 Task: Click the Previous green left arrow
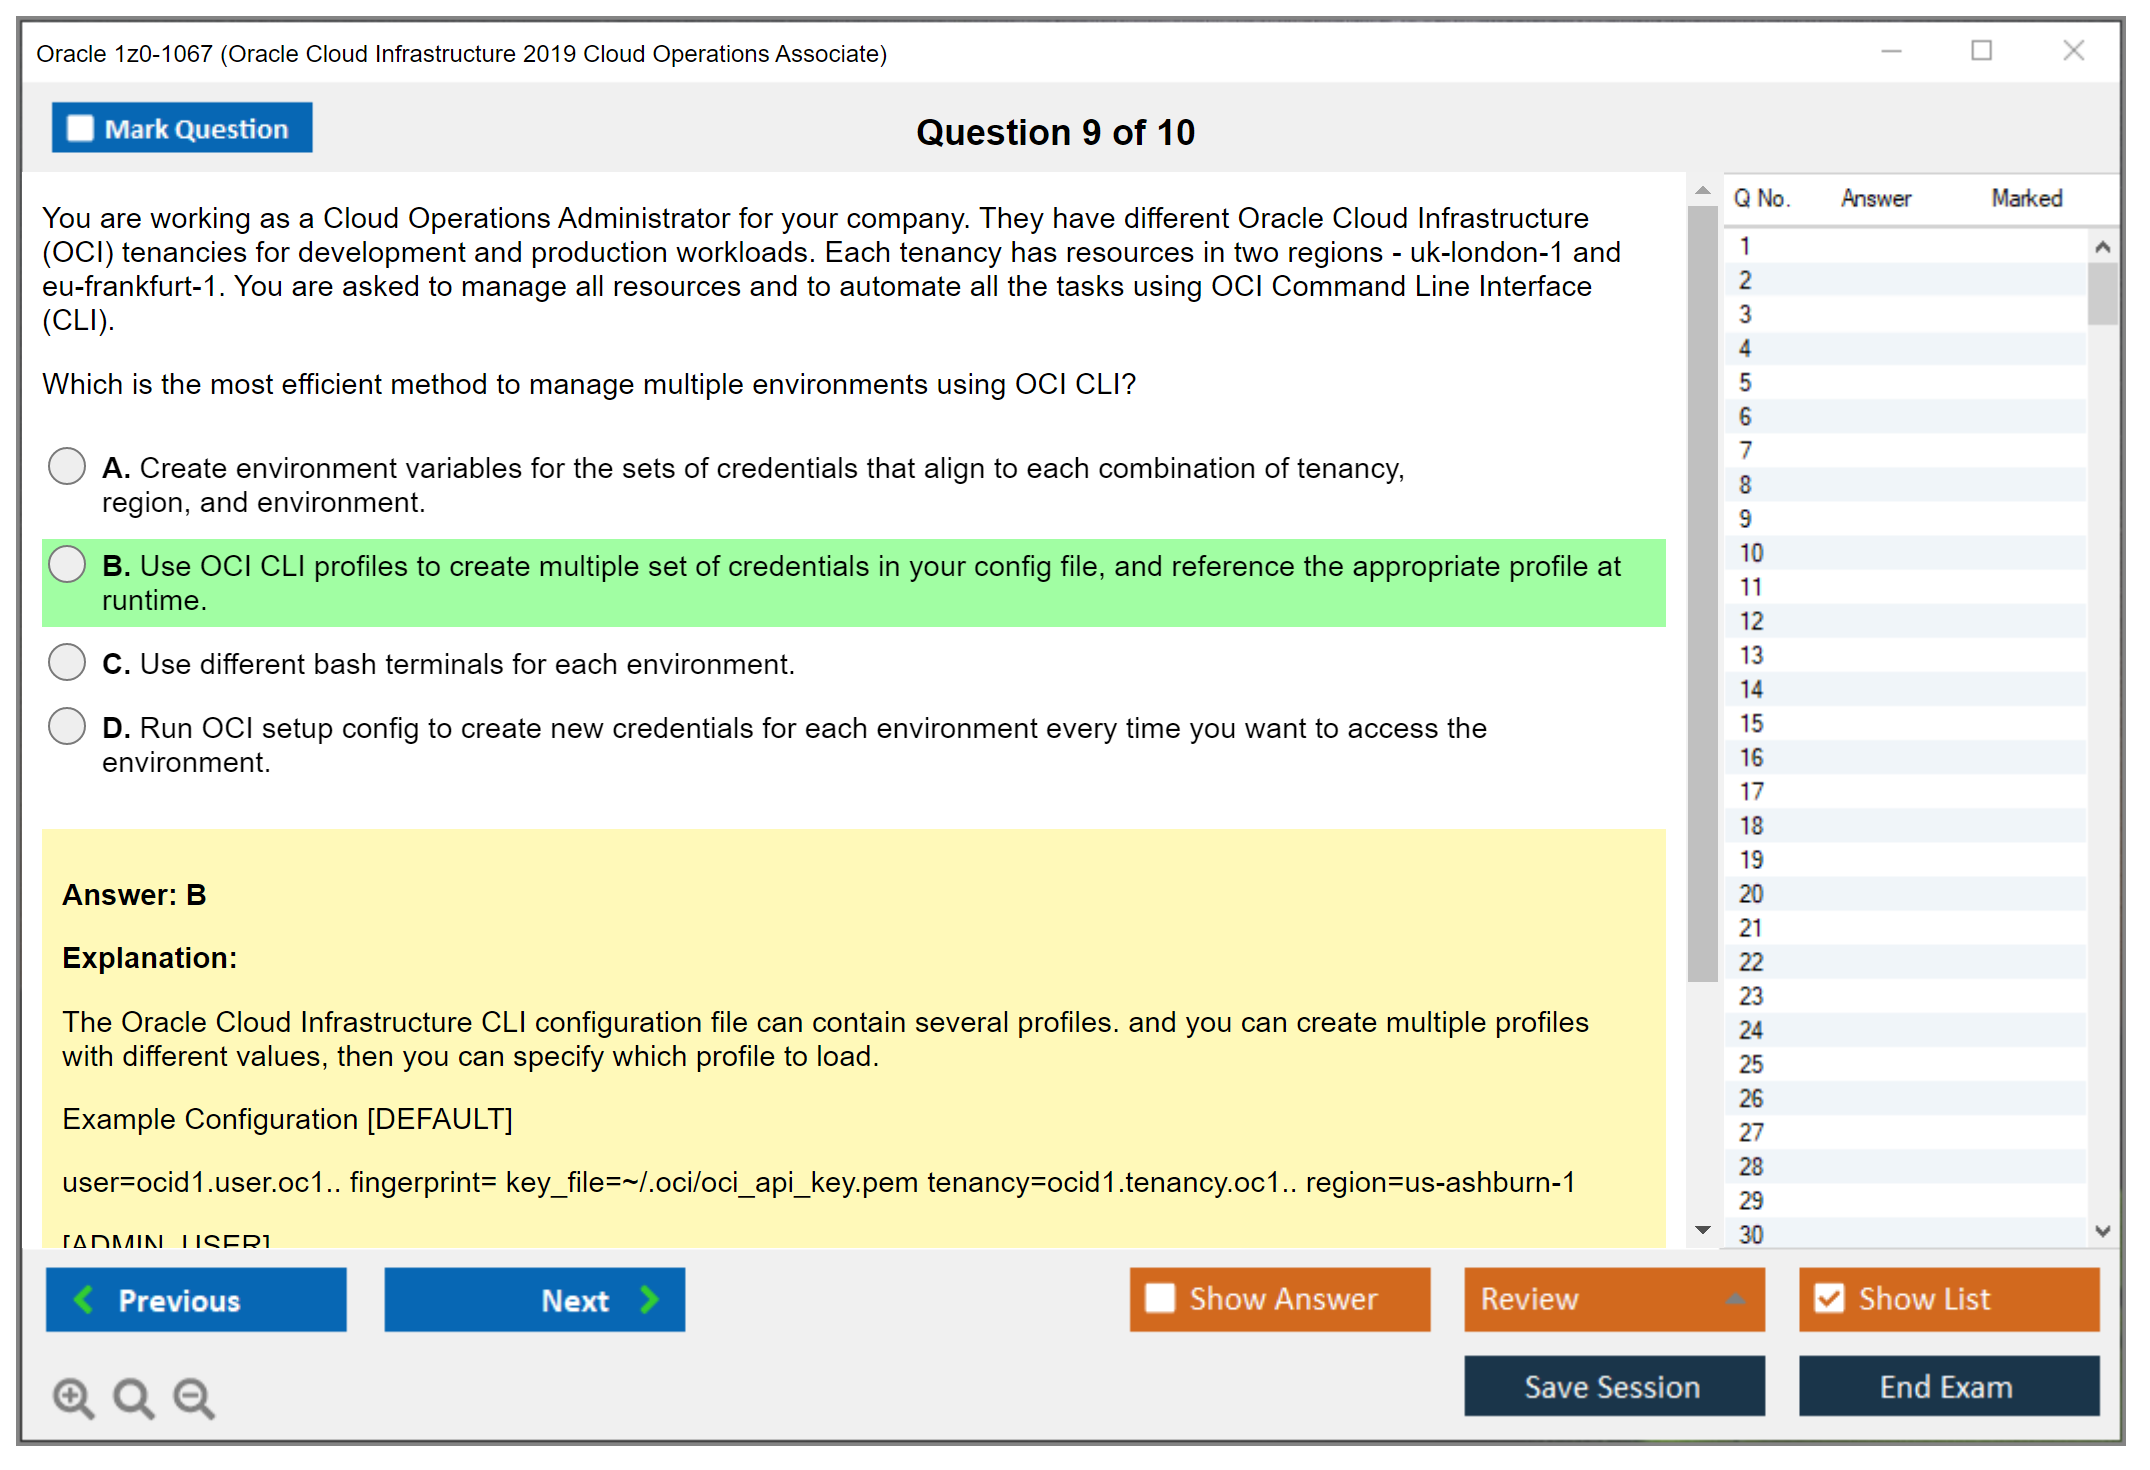pyautogui.click(x=85, y=1299)
